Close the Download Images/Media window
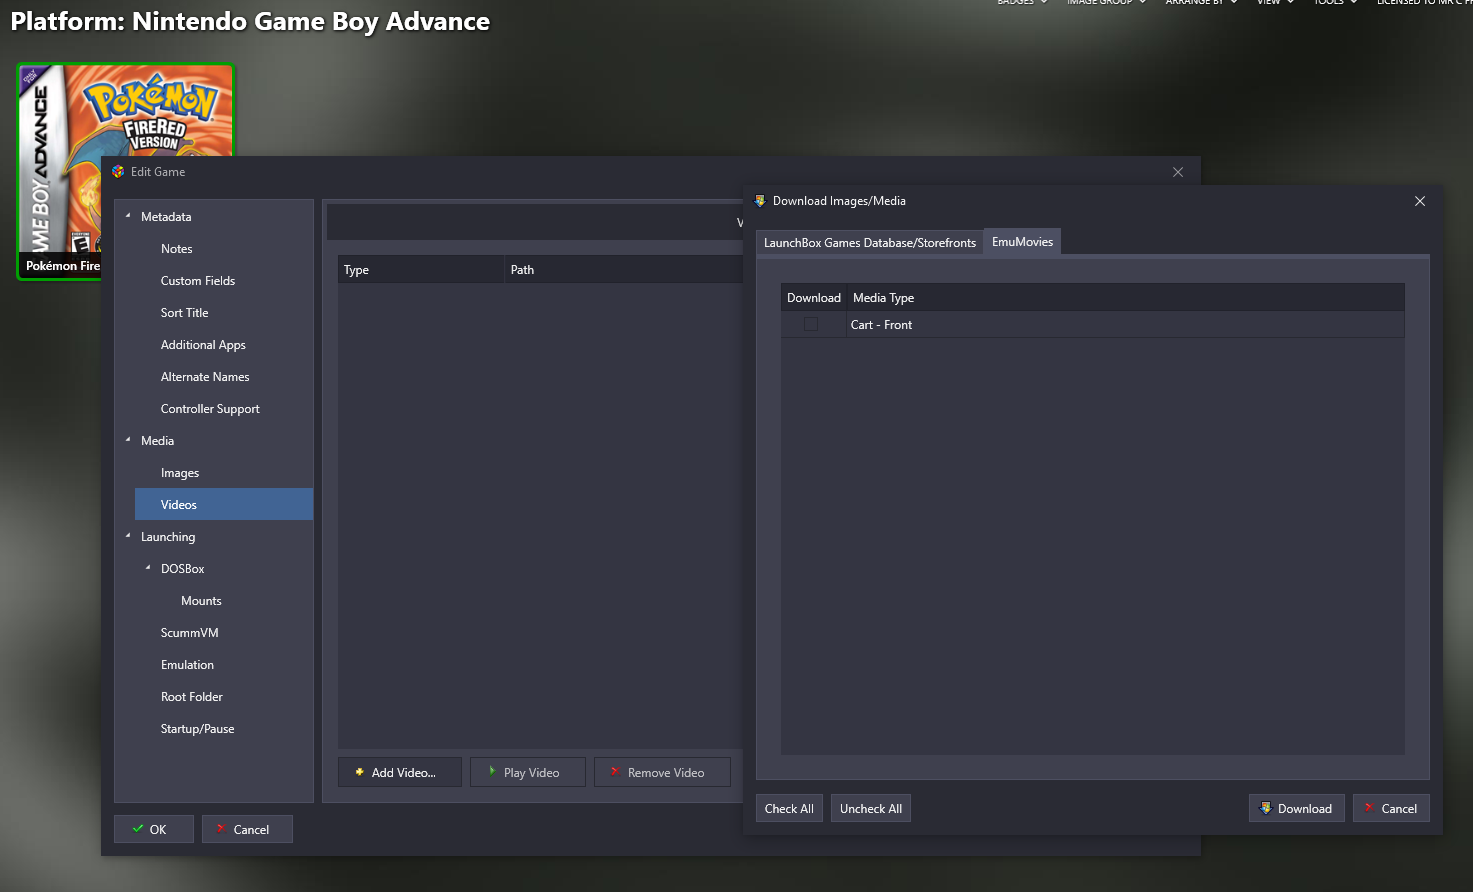 click(x=1420, y=201)
